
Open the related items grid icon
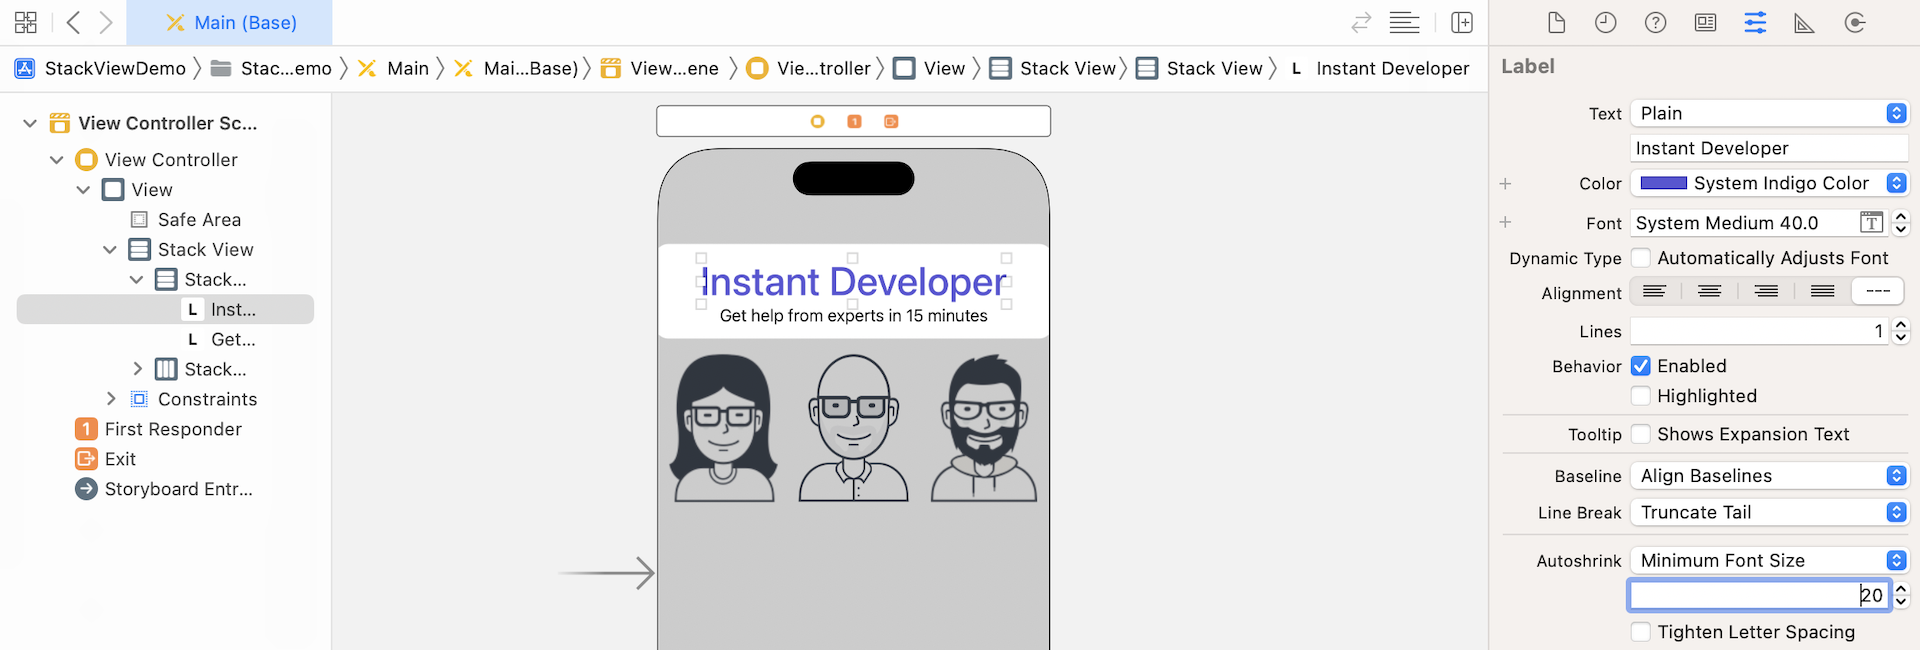pyautogui.click(x=26, y=22)
